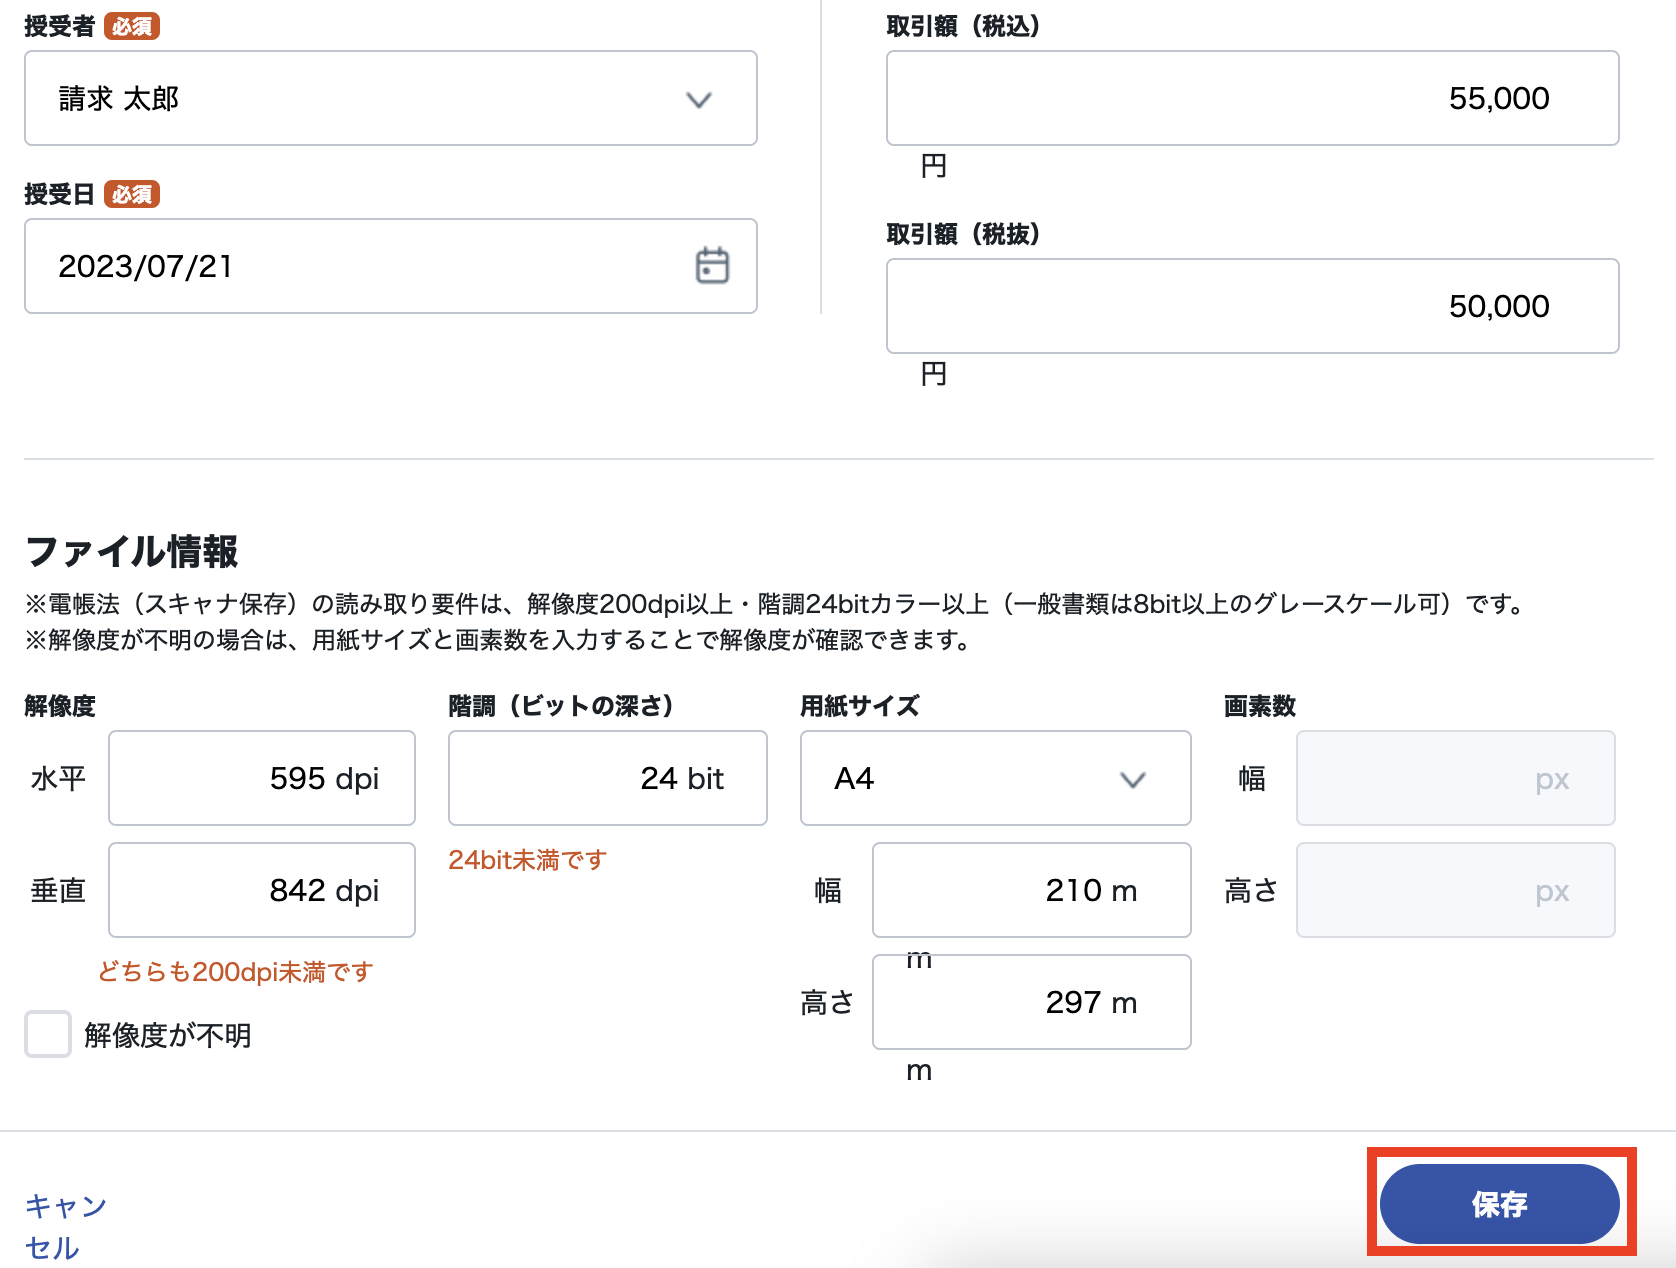Click the どちらも200dpi未満です warning text
The height and width of the screenshot is (1268, 1676).
(236, 972)
